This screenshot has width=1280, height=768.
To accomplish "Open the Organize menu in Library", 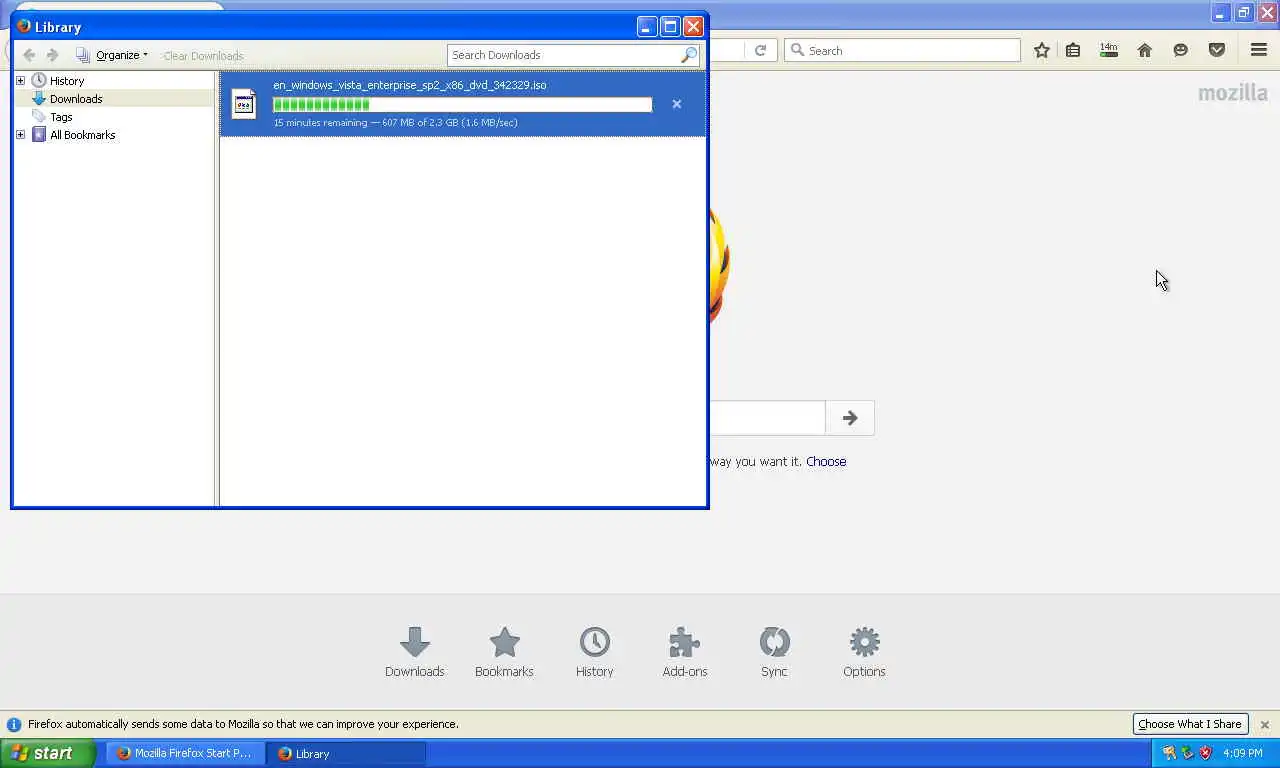I will pos(112,55).
